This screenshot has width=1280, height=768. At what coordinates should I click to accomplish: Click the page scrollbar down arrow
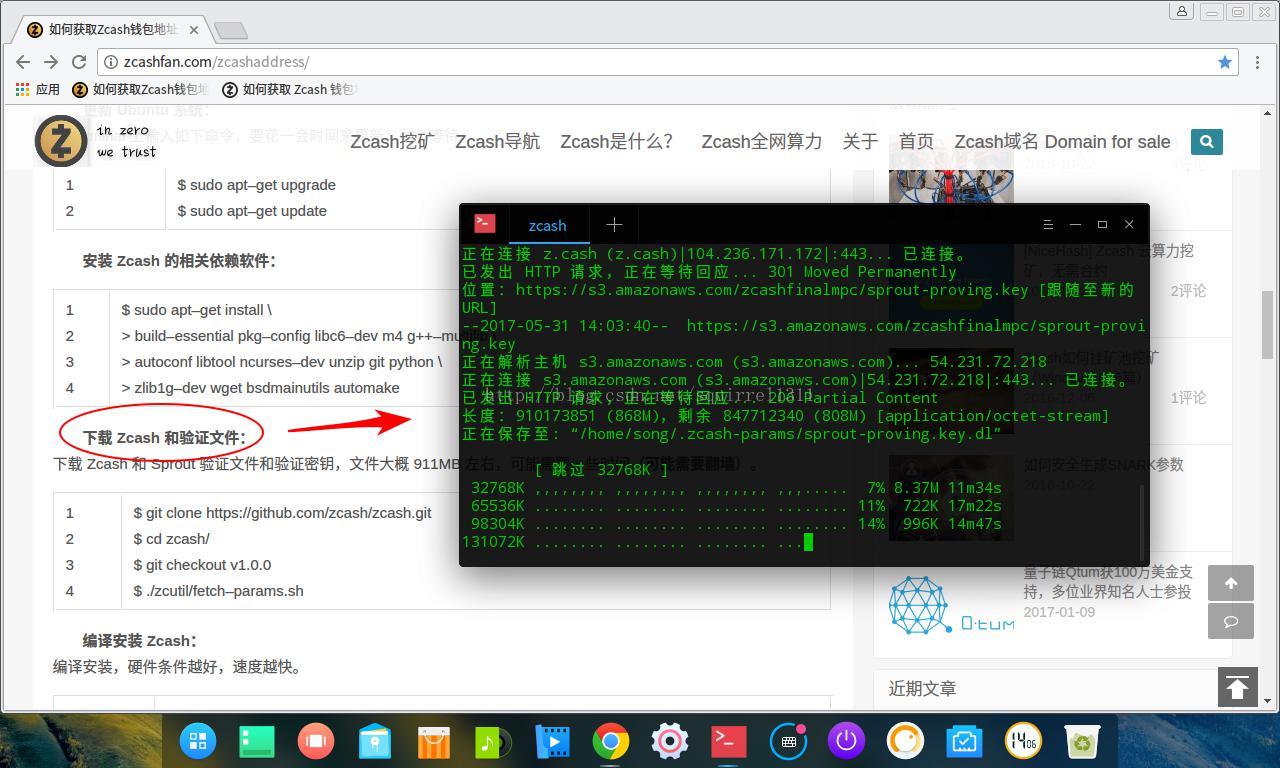[1268, 701]
